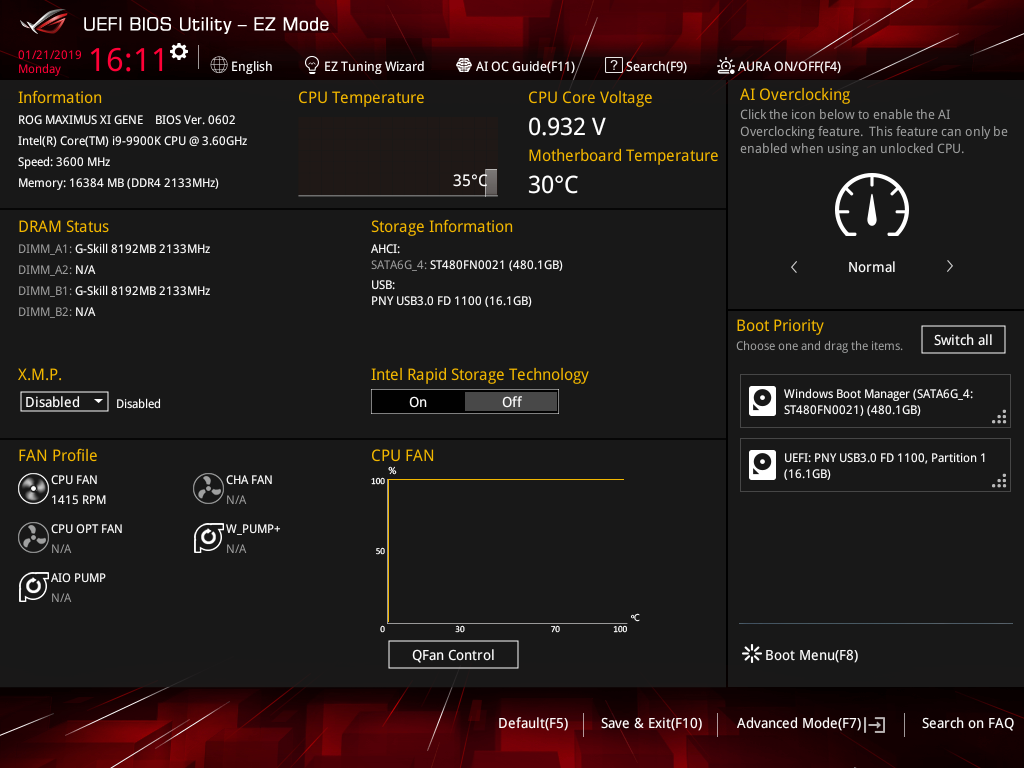This screenshot has height=768, width=1024.
Task: Click the AIO PUMP pump icon
Action: point(33,586)
